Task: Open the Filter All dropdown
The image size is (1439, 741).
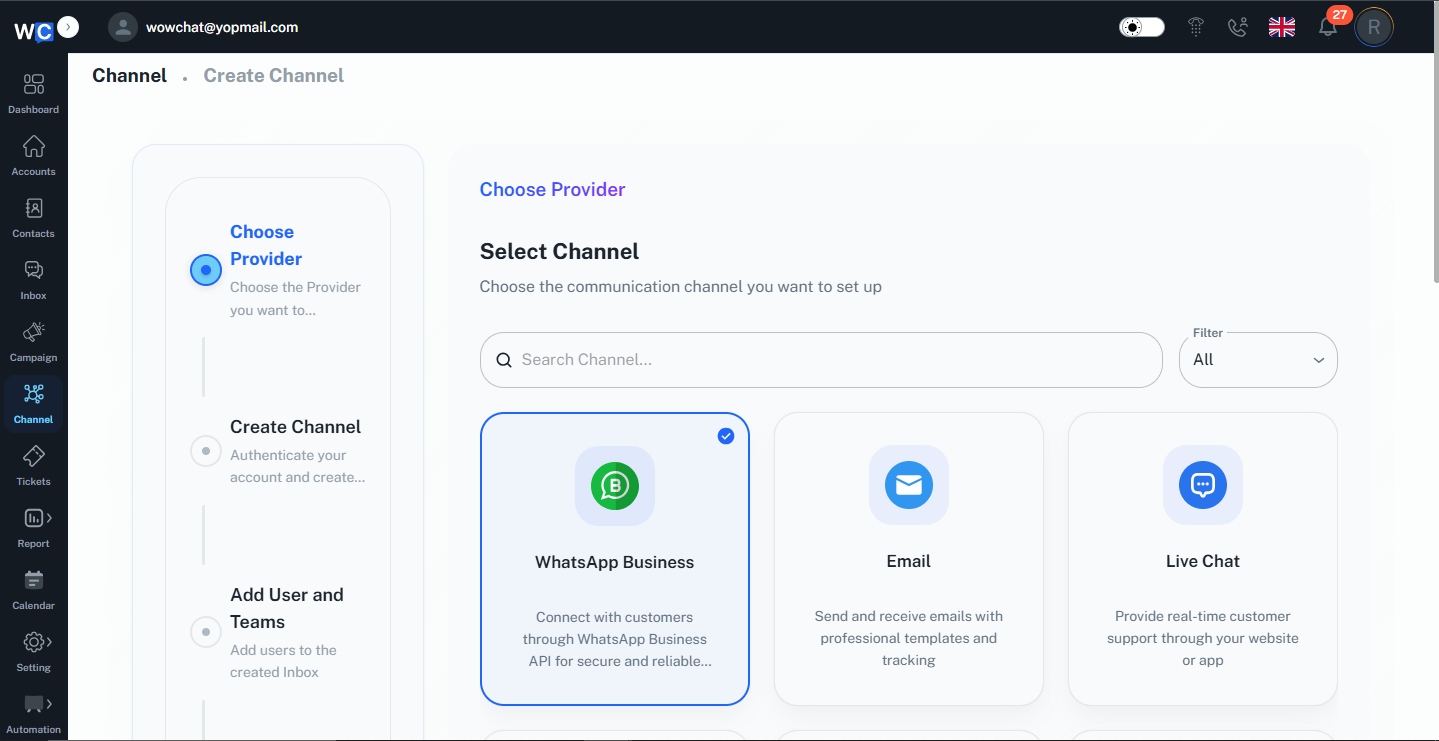Action: [1258, 360]
